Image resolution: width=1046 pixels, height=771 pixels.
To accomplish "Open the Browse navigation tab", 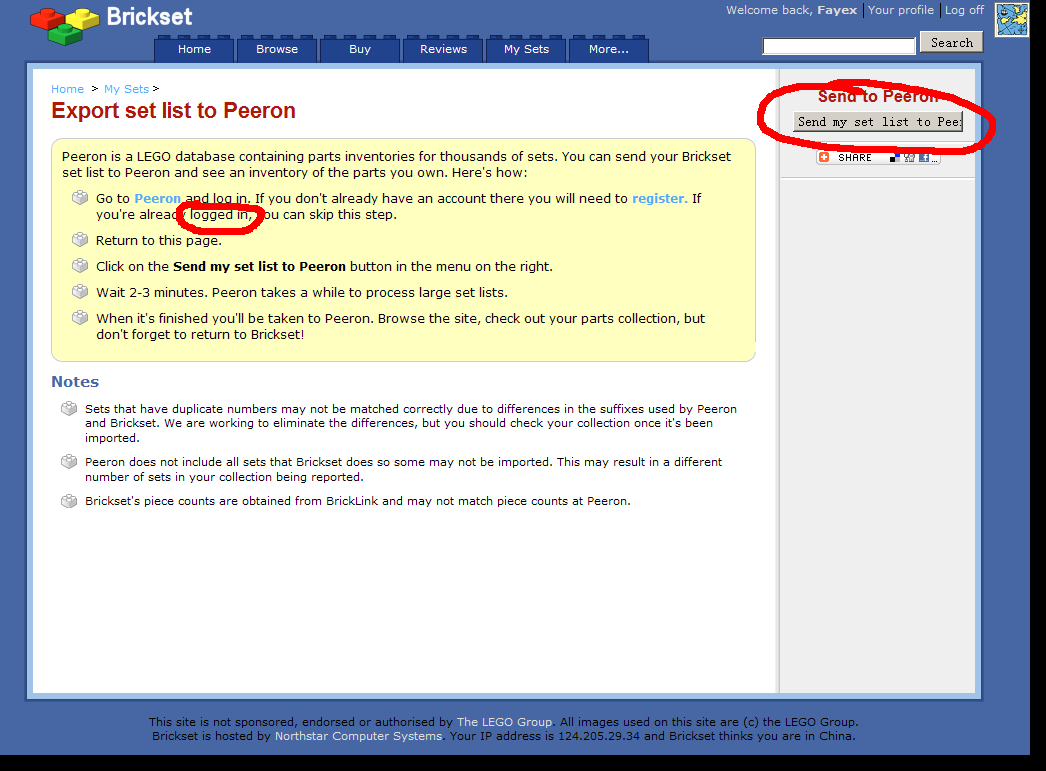I will point(277,49).
